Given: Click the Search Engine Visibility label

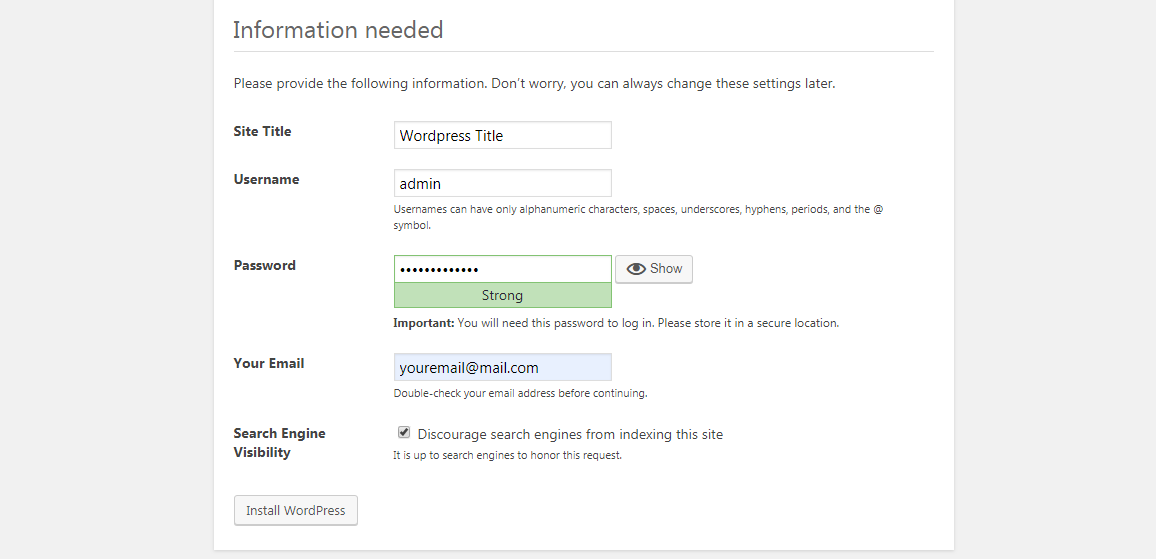Looking at the screenshot, I should click(279, 442).
